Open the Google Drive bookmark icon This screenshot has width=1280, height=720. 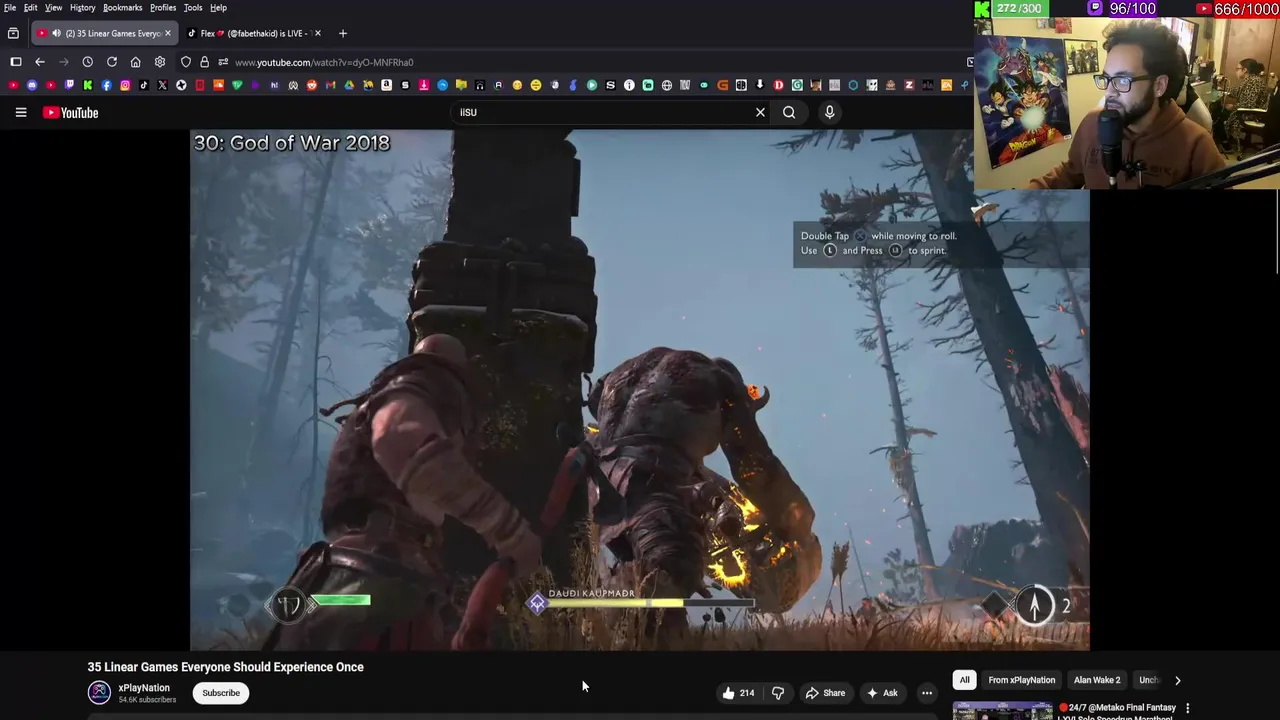click(349, 85)
